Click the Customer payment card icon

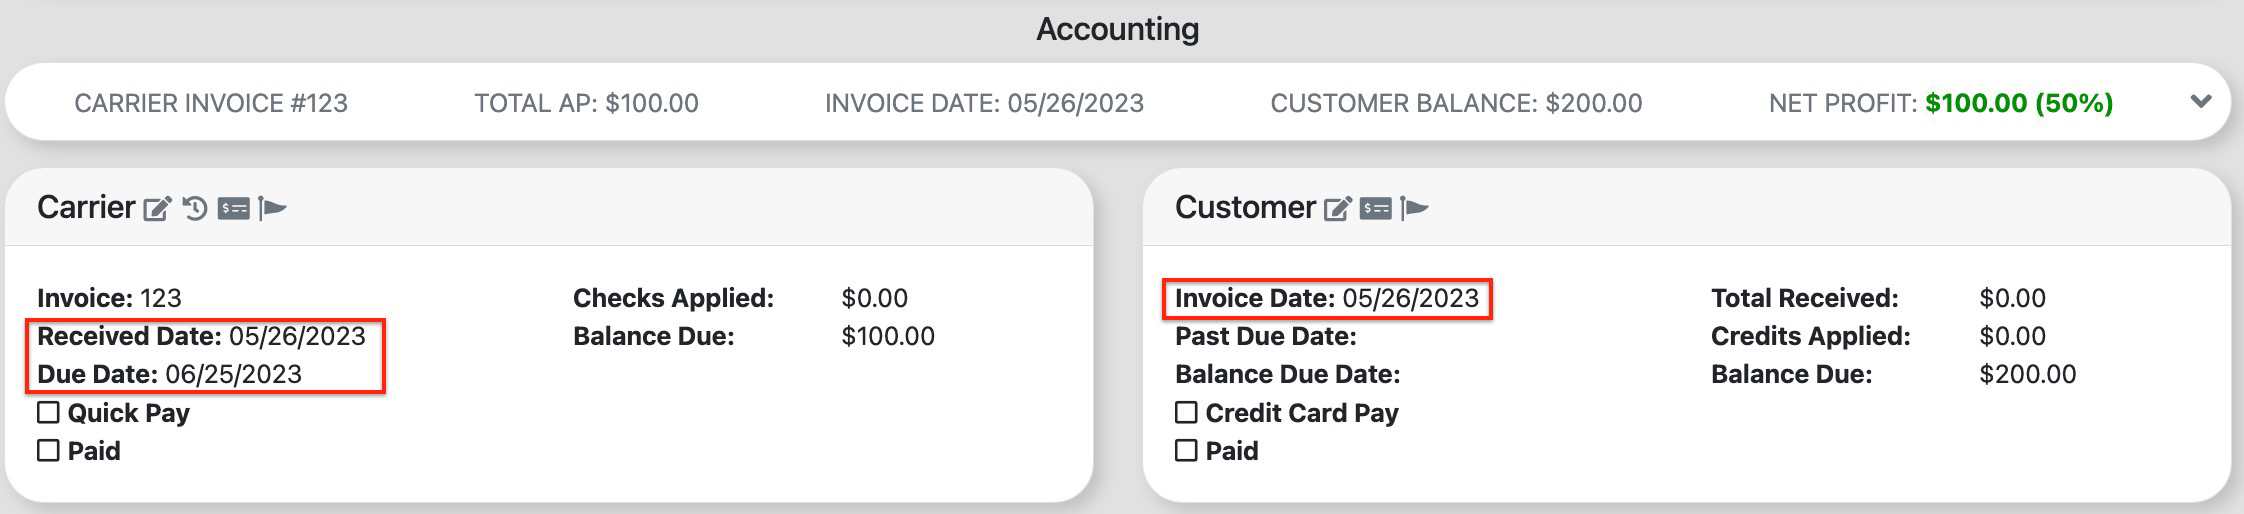[x=1376, y=208]
